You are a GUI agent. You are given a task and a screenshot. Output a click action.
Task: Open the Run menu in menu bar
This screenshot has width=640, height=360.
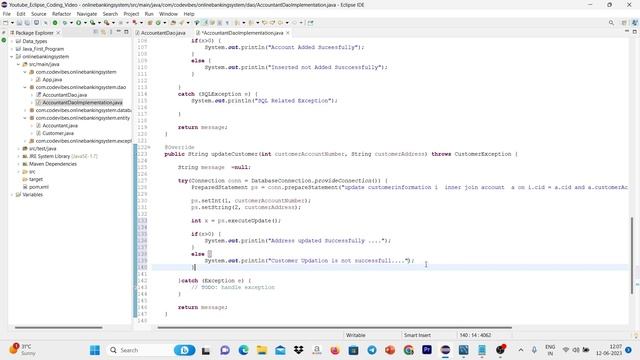pos(149,14)
